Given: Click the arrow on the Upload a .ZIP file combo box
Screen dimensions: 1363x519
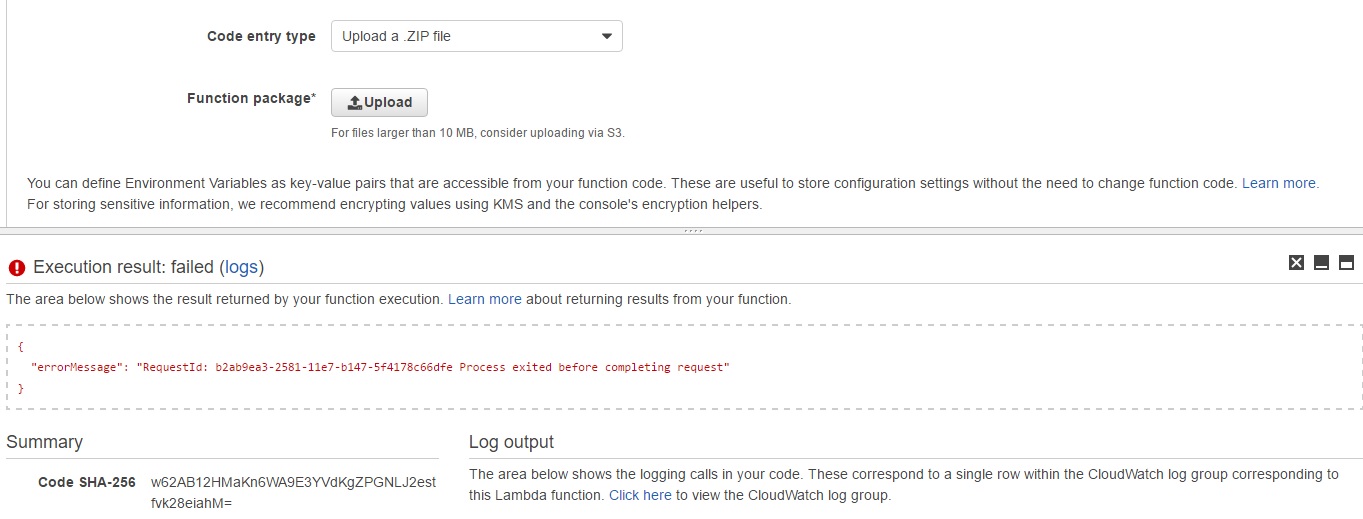Looking at the screenshot, I should [606, 37].
